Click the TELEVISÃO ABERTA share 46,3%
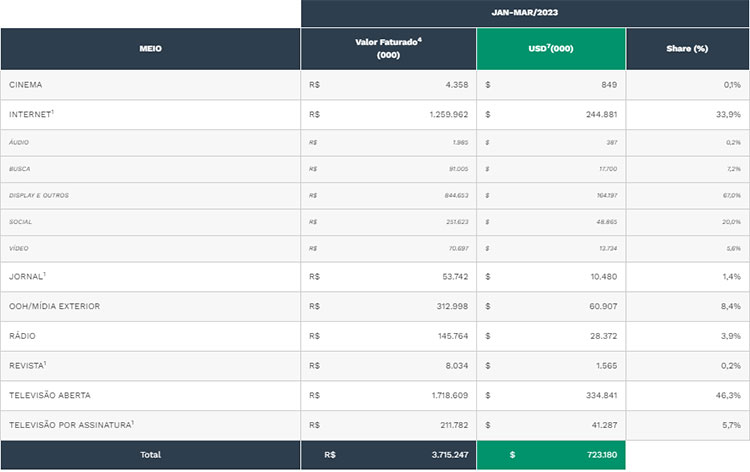Image resolution: width=750 pixels, height=472 pixels. pos(728,395)
